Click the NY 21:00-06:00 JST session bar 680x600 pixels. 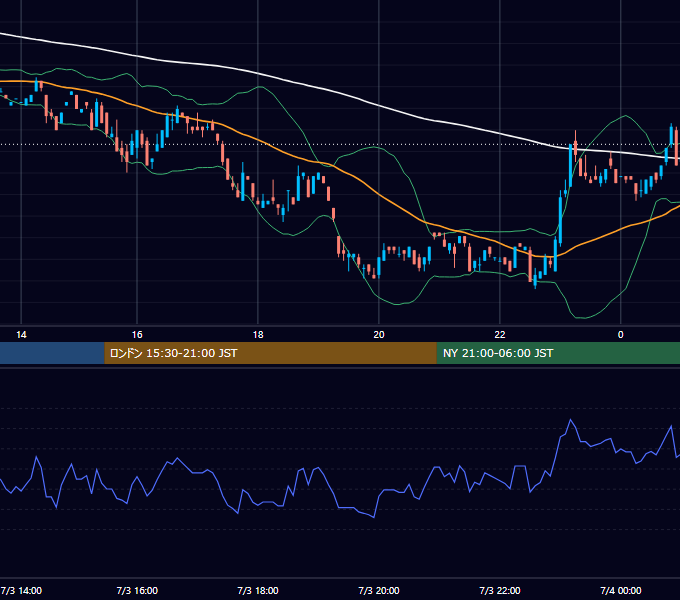[558, 353]
